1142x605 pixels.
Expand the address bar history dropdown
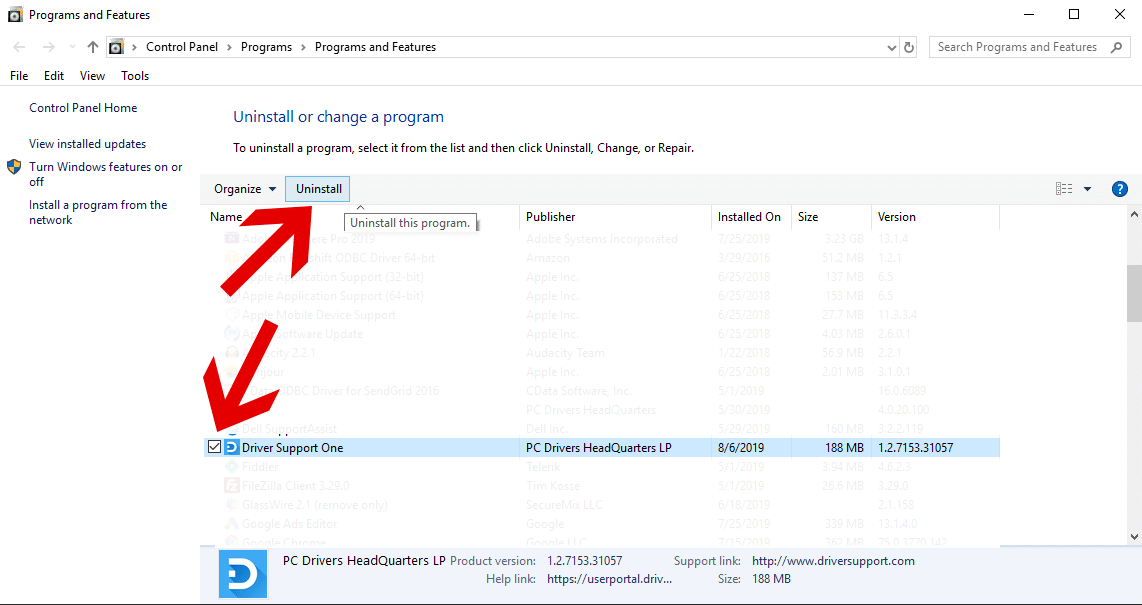(x=892, y=47)
